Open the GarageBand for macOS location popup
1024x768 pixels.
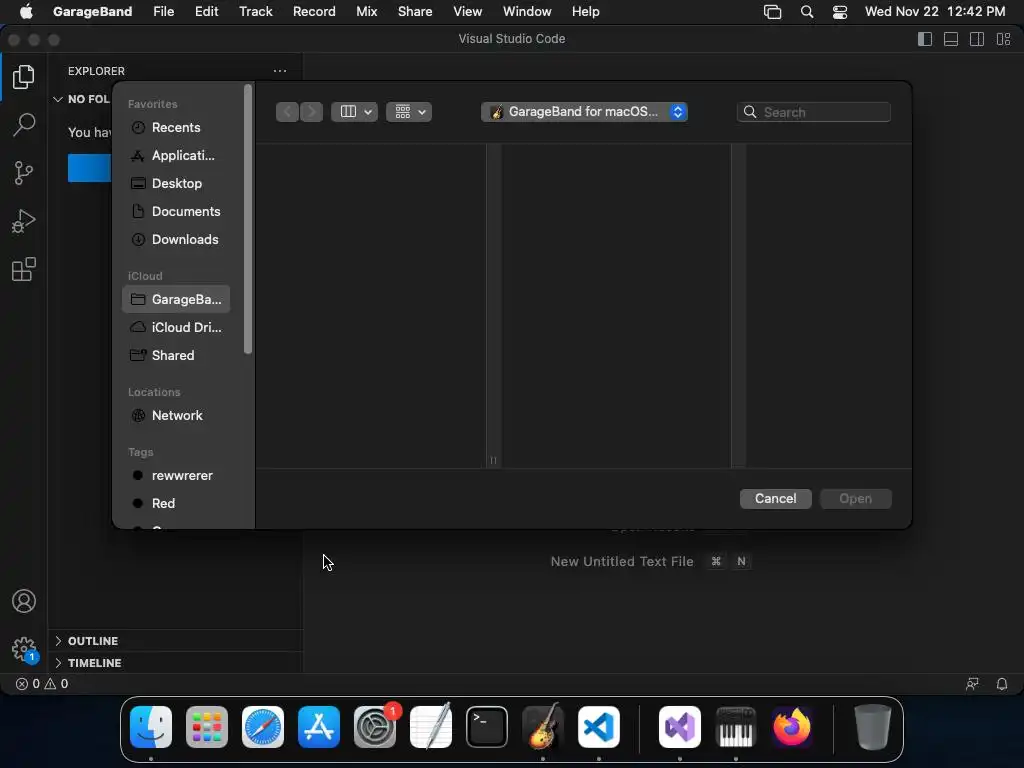click(x=584, y=112)
